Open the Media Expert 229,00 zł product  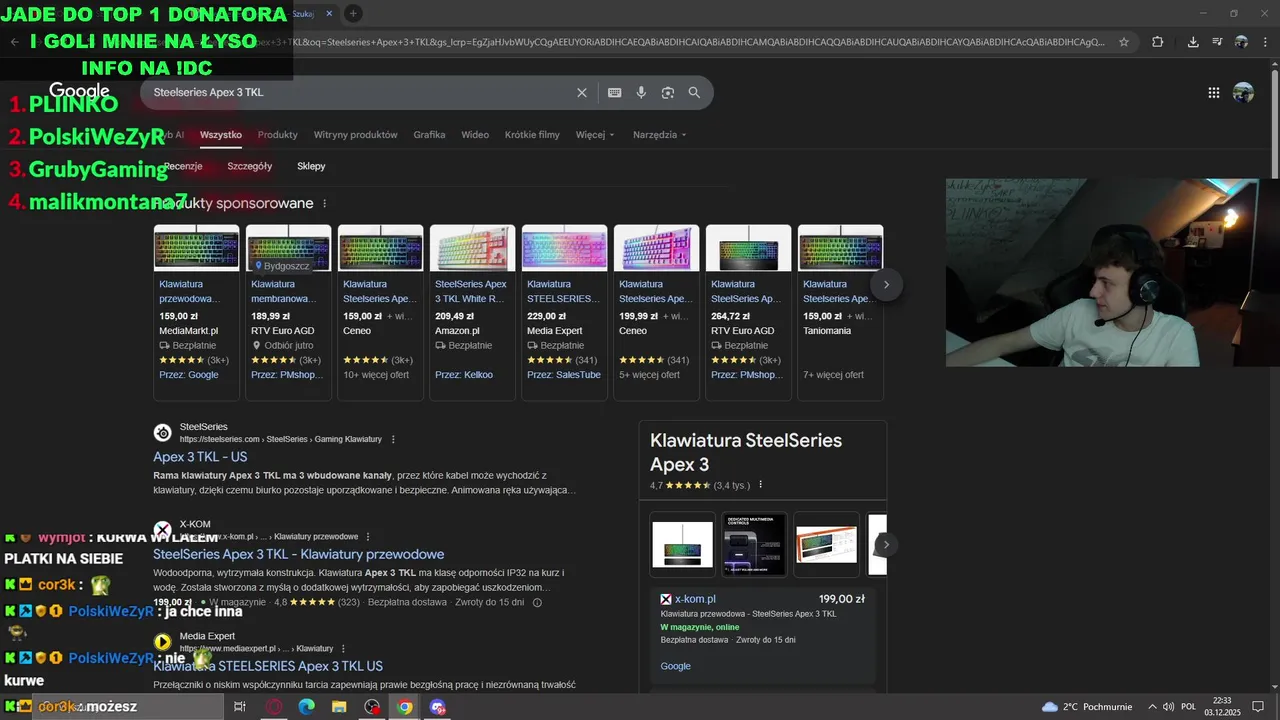point(564,312)
